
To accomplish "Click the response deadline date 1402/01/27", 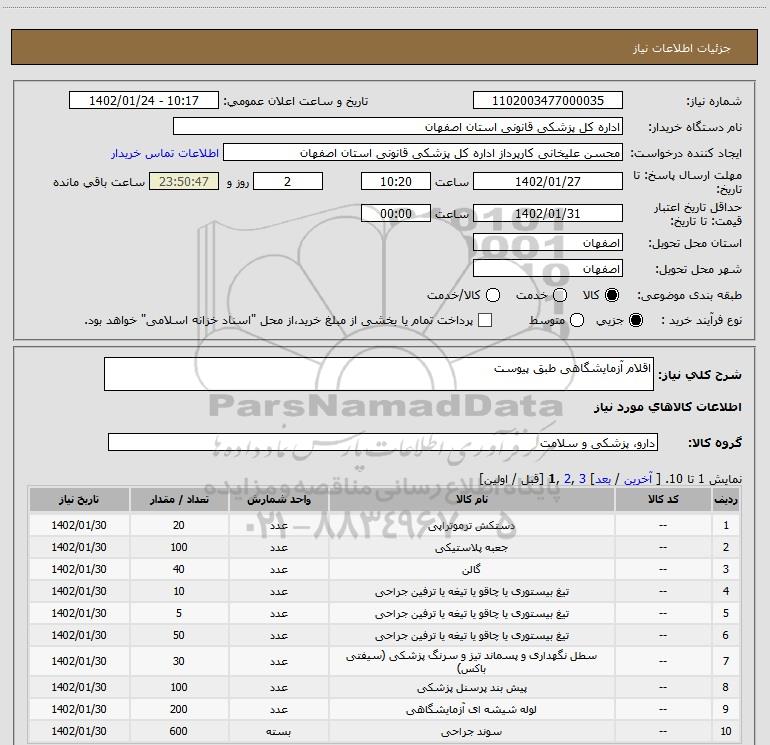I will tap(548, 181).
